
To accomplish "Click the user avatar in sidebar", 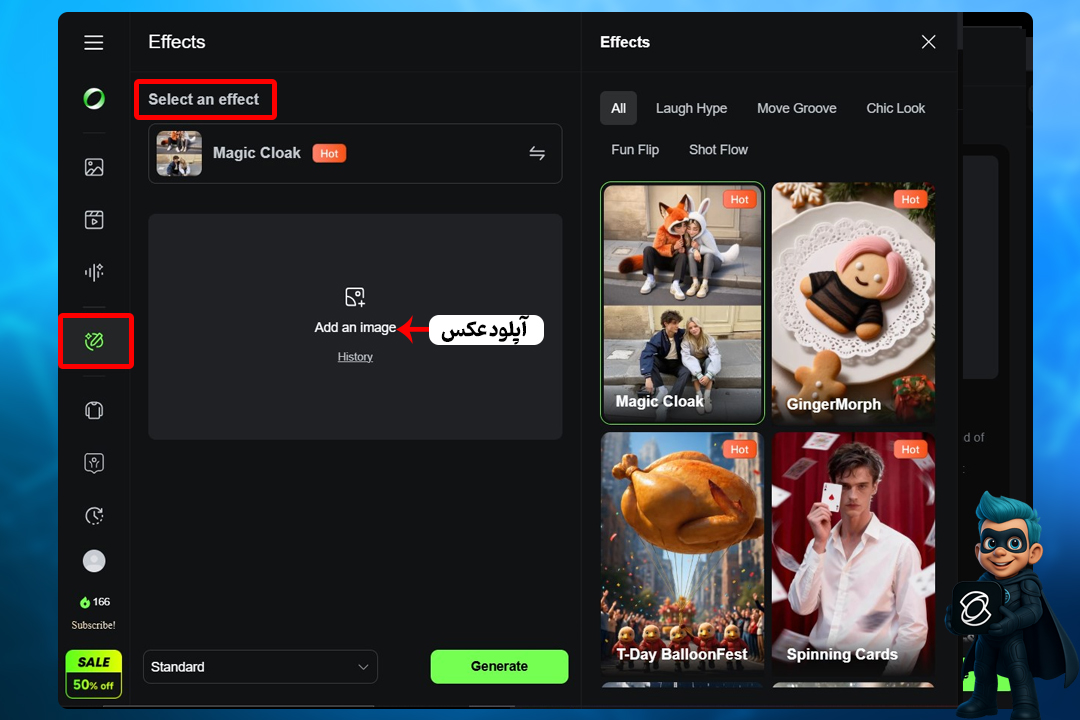I will click(94, 561).
